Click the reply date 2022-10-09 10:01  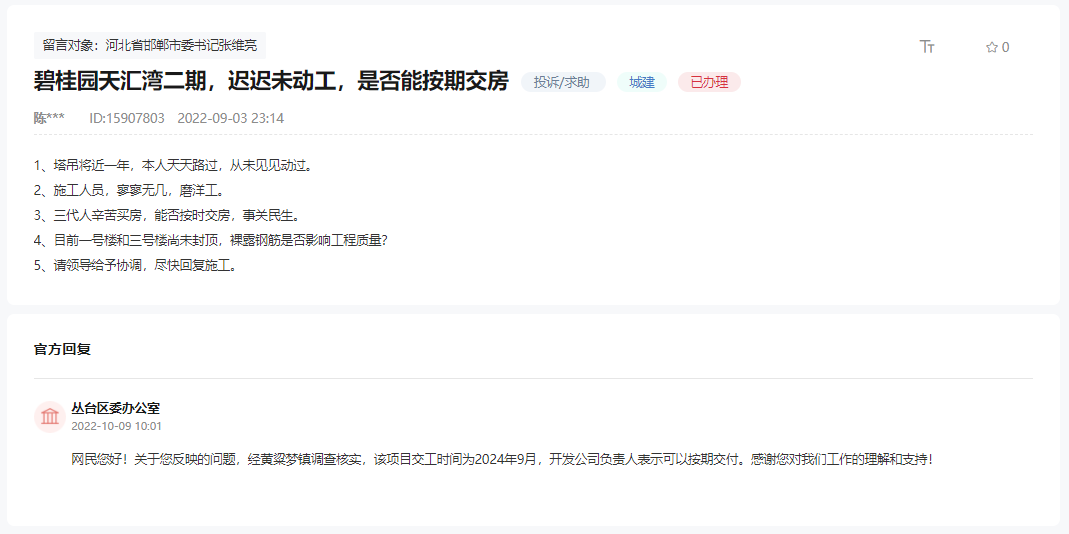(117, 426)
